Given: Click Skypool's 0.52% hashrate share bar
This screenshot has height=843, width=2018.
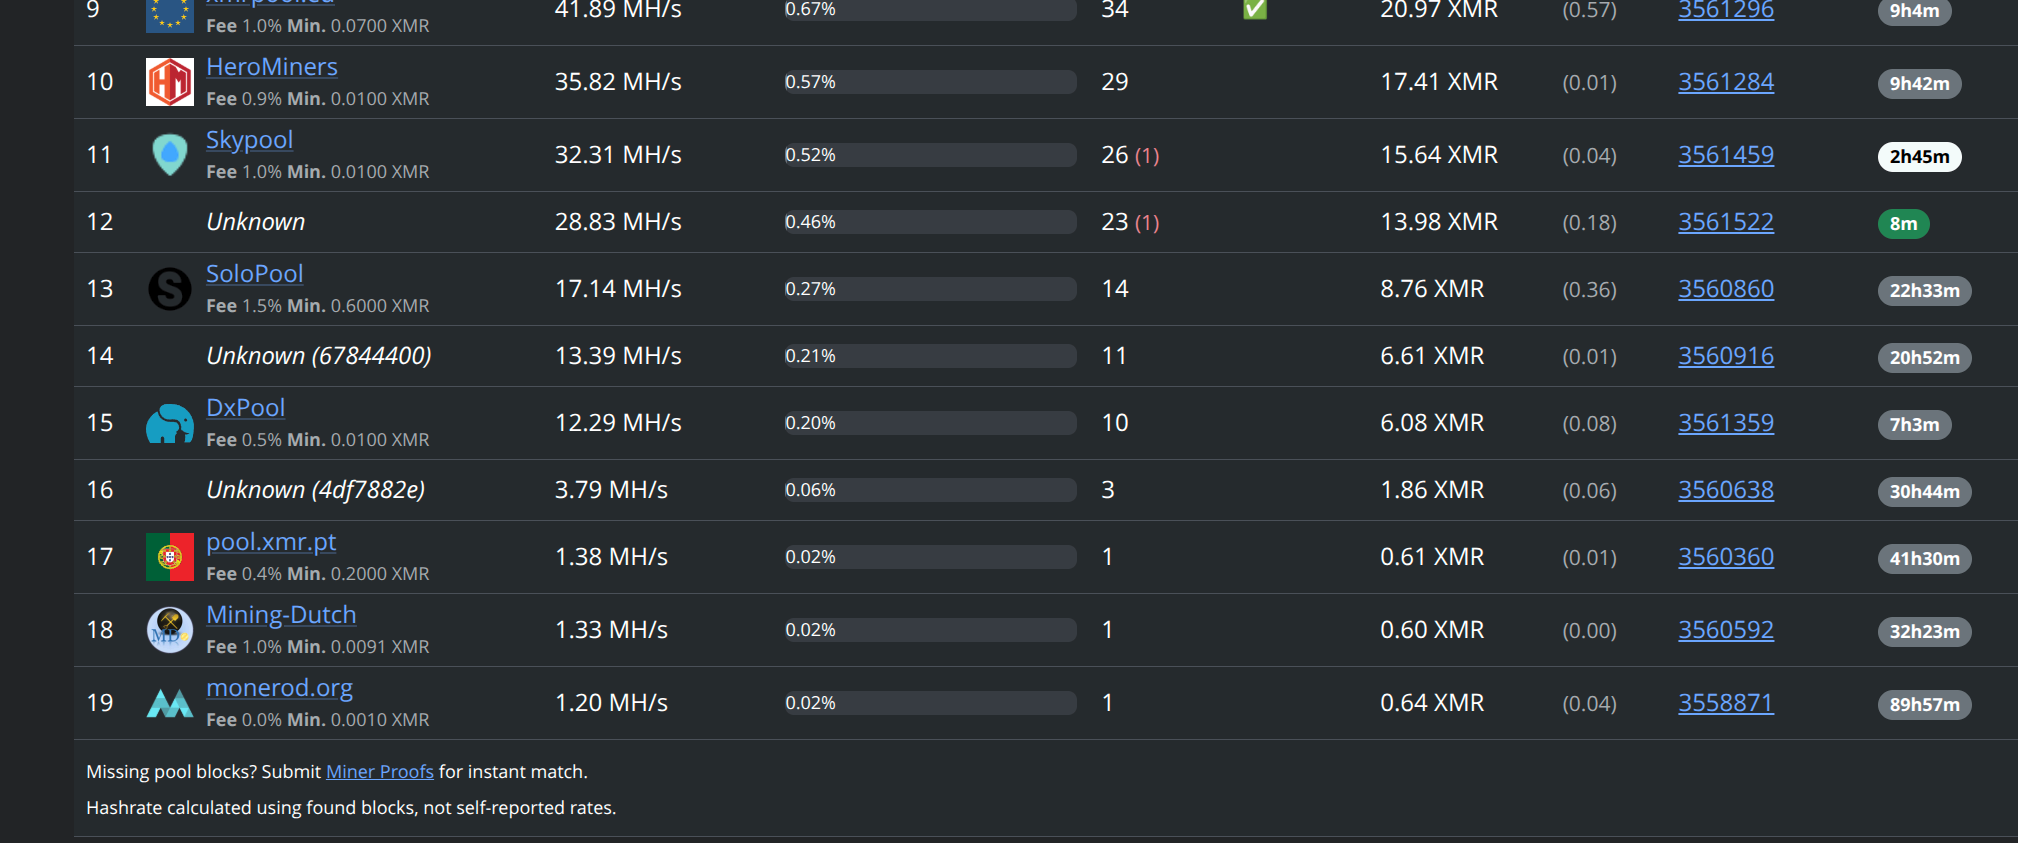Looking at the screenshot, I should tap(929, 155).
